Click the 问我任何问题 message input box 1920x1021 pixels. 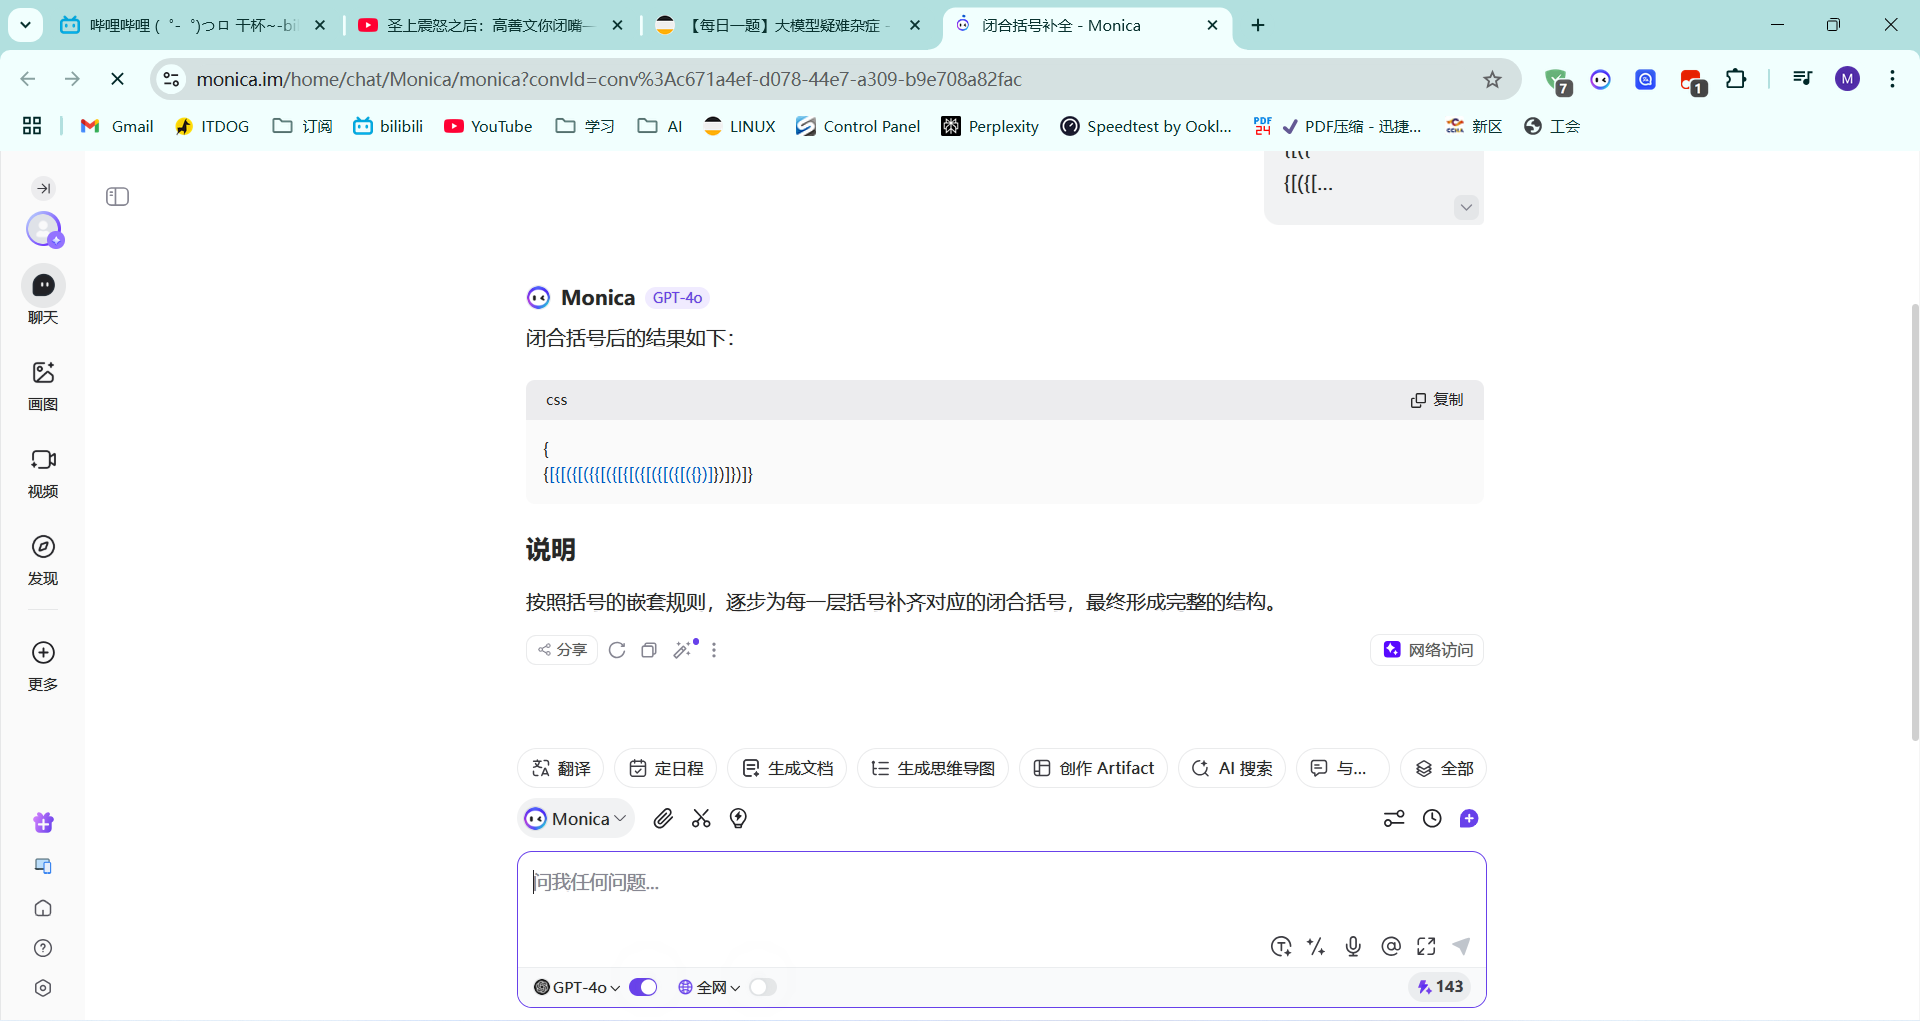[1001, 895]
